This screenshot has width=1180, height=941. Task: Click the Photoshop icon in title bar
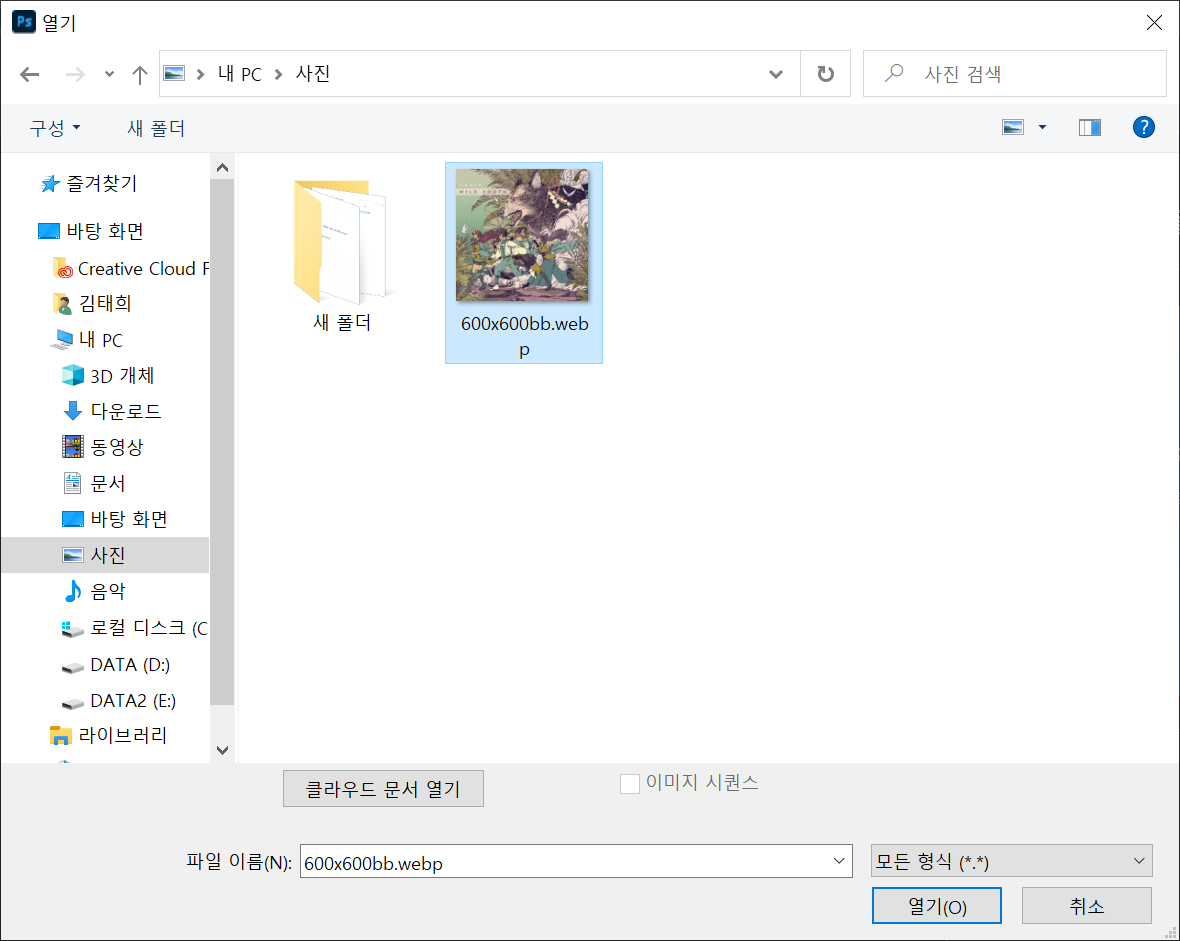(23, 22)
